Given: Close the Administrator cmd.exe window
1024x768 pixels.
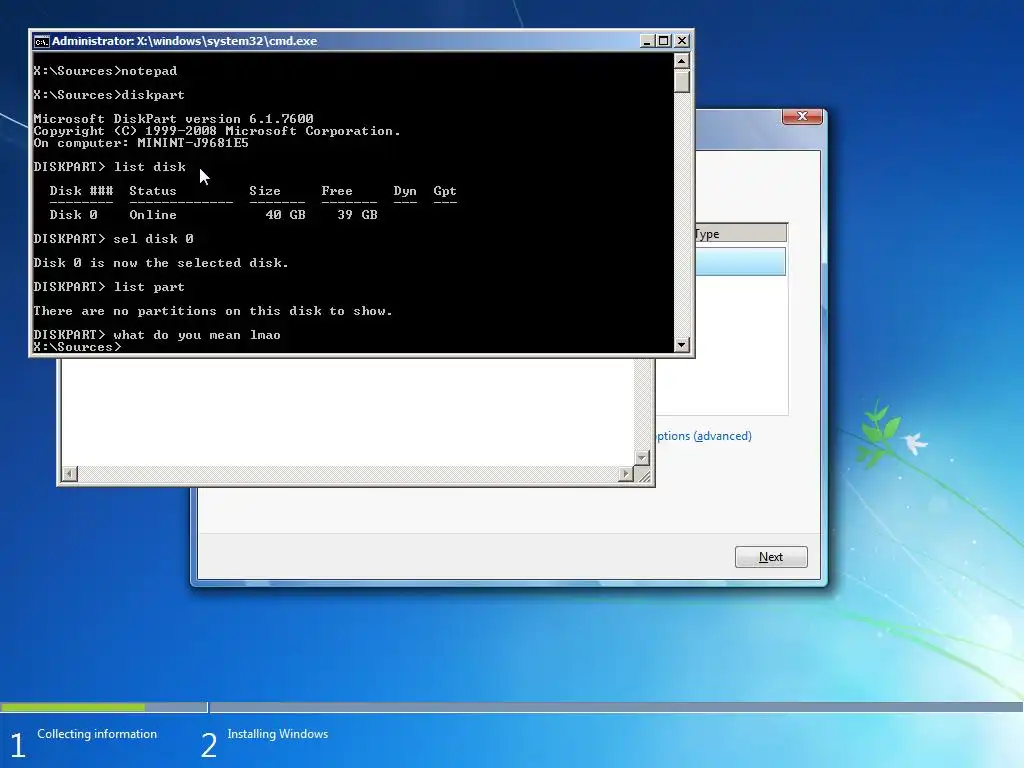Looking at the screenshot, I should [x=682, y=41].
